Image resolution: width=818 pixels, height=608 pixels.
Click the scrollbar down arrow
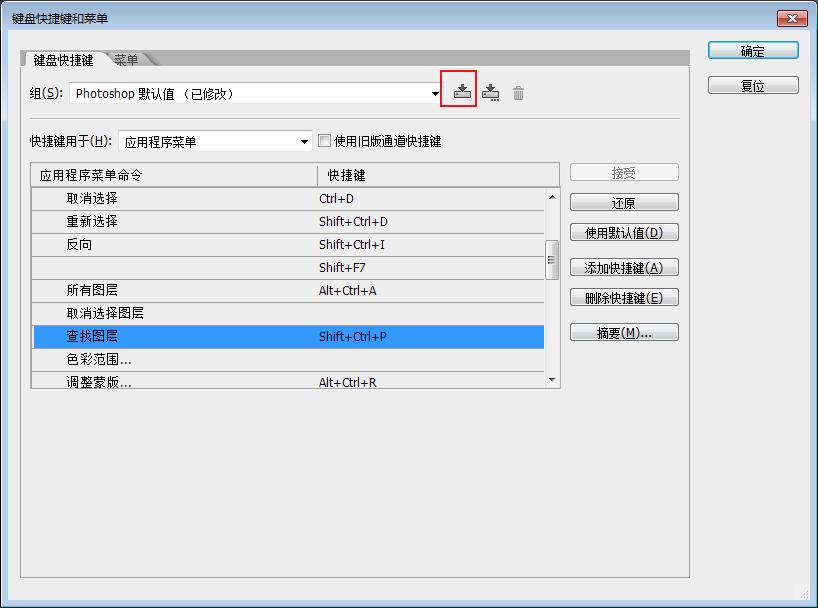click(x=551, y=380)
